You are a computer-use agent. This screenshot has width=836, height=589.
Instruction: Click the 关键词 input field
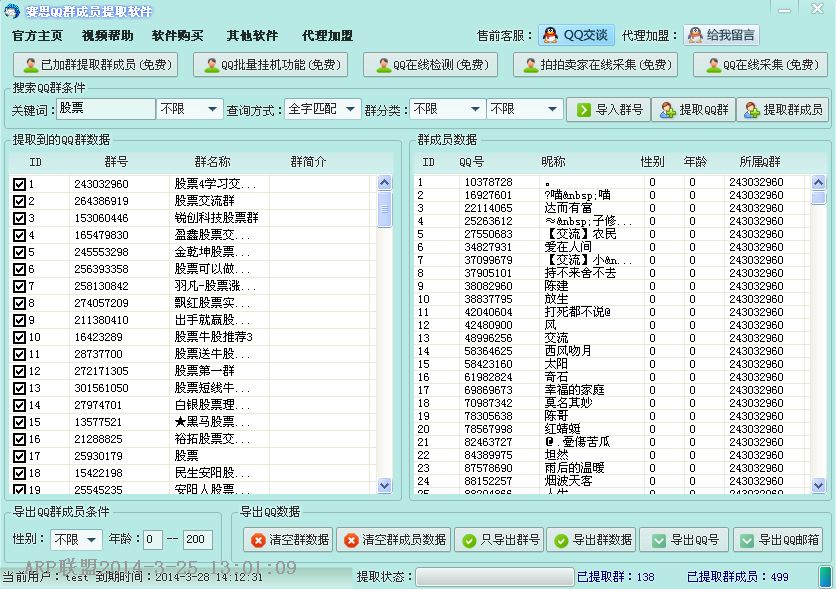click(x=106, y=109)
